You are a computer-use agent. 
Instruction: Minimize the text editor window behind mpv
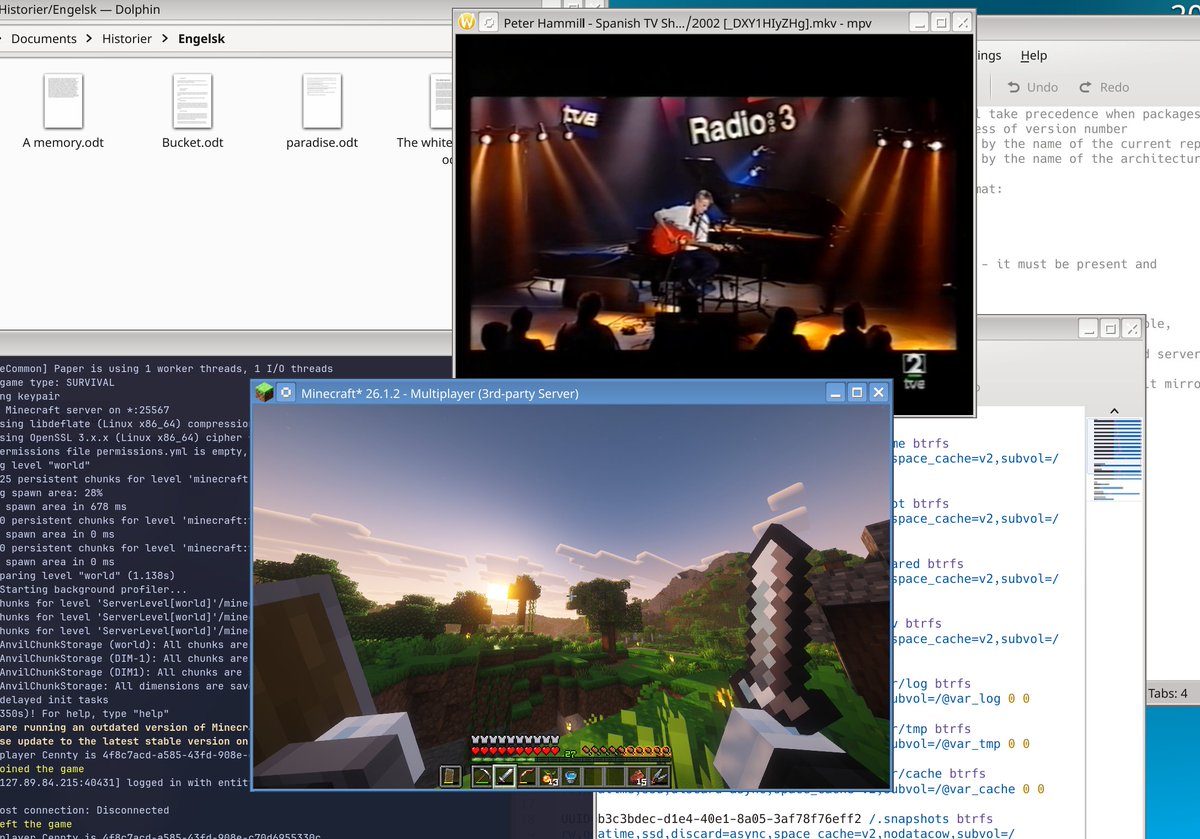click(x=1088, y=329)
